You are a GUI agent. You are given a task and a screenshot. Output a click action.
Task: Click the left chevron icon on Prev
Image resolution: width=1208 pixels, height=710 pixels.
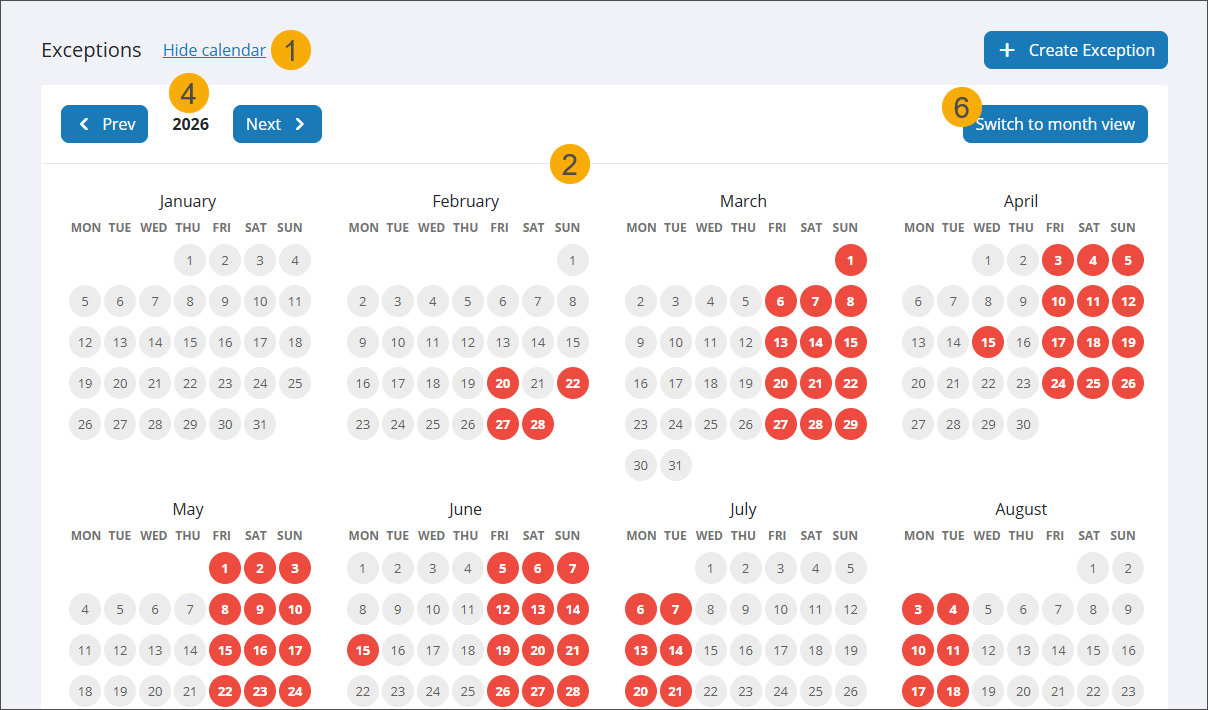click(84, 124)
